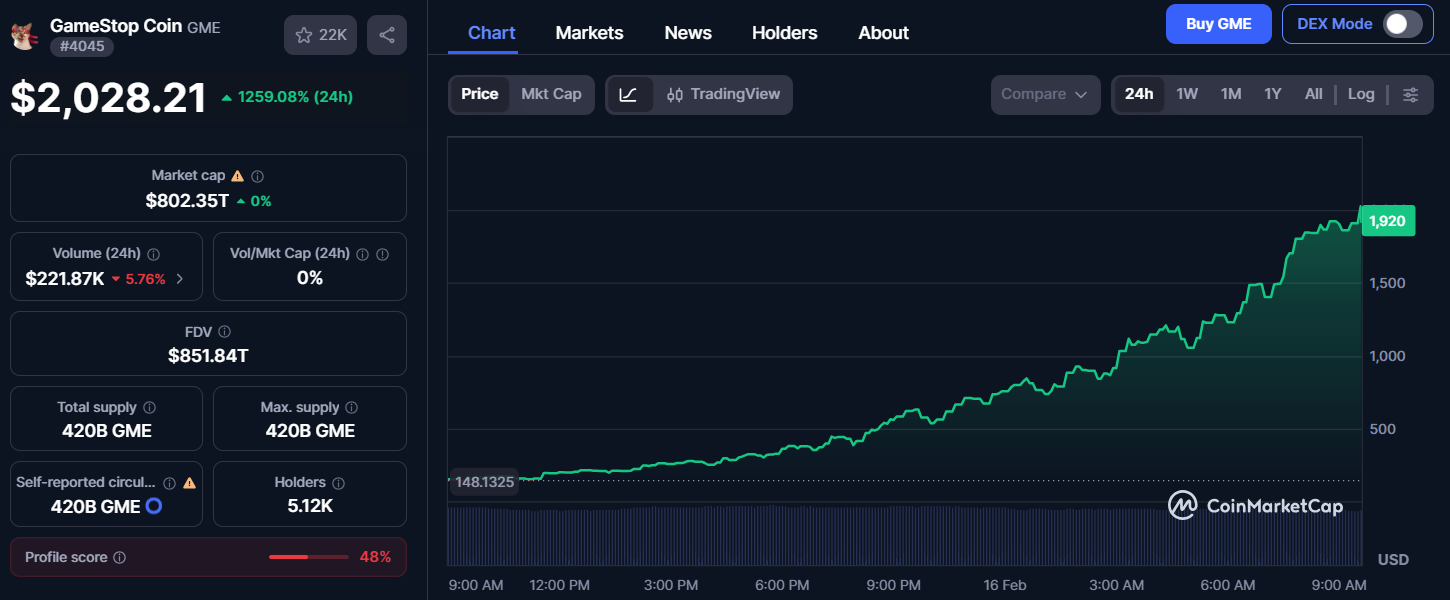Click the 48% profile score value

click(x=375, y=557)
